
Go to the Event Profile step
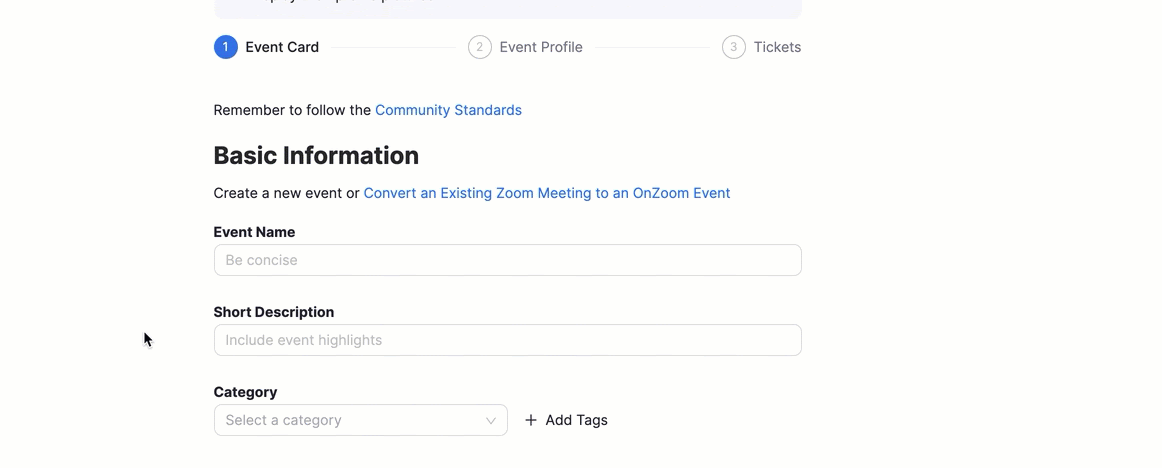[x=541, y=47]
